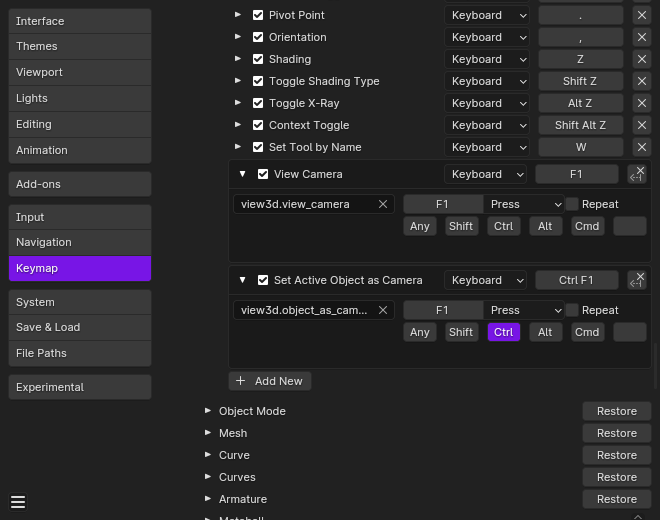The height and width of the screenshot is (520, 660).
Task: Clear the view3d.view_camera operator field
Action: [x=383, y=204]
